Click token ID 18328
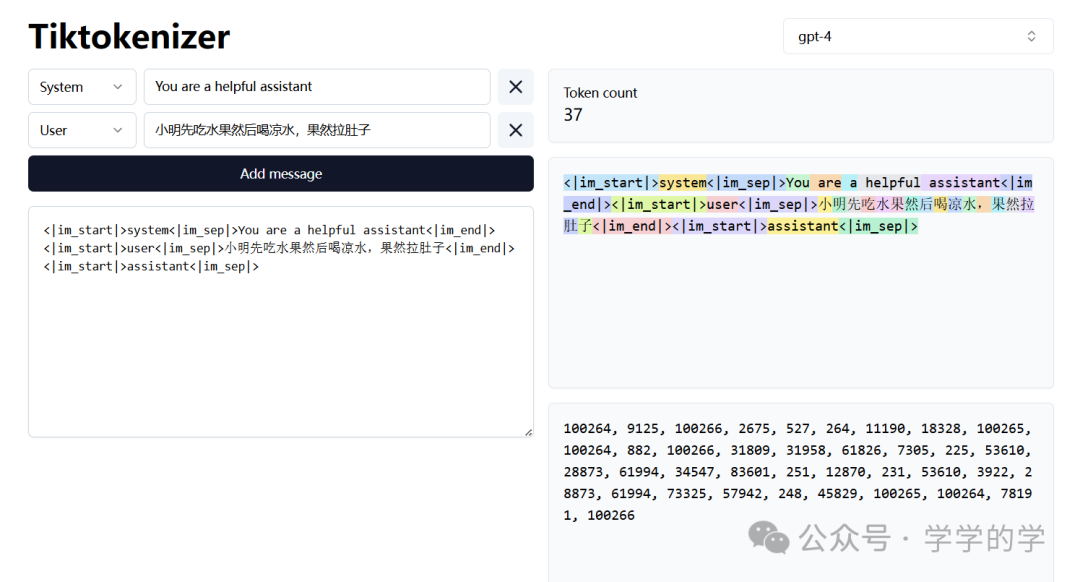Image resolution: width=1080 pixels, height=582 pixels. [x=941, y=428]
